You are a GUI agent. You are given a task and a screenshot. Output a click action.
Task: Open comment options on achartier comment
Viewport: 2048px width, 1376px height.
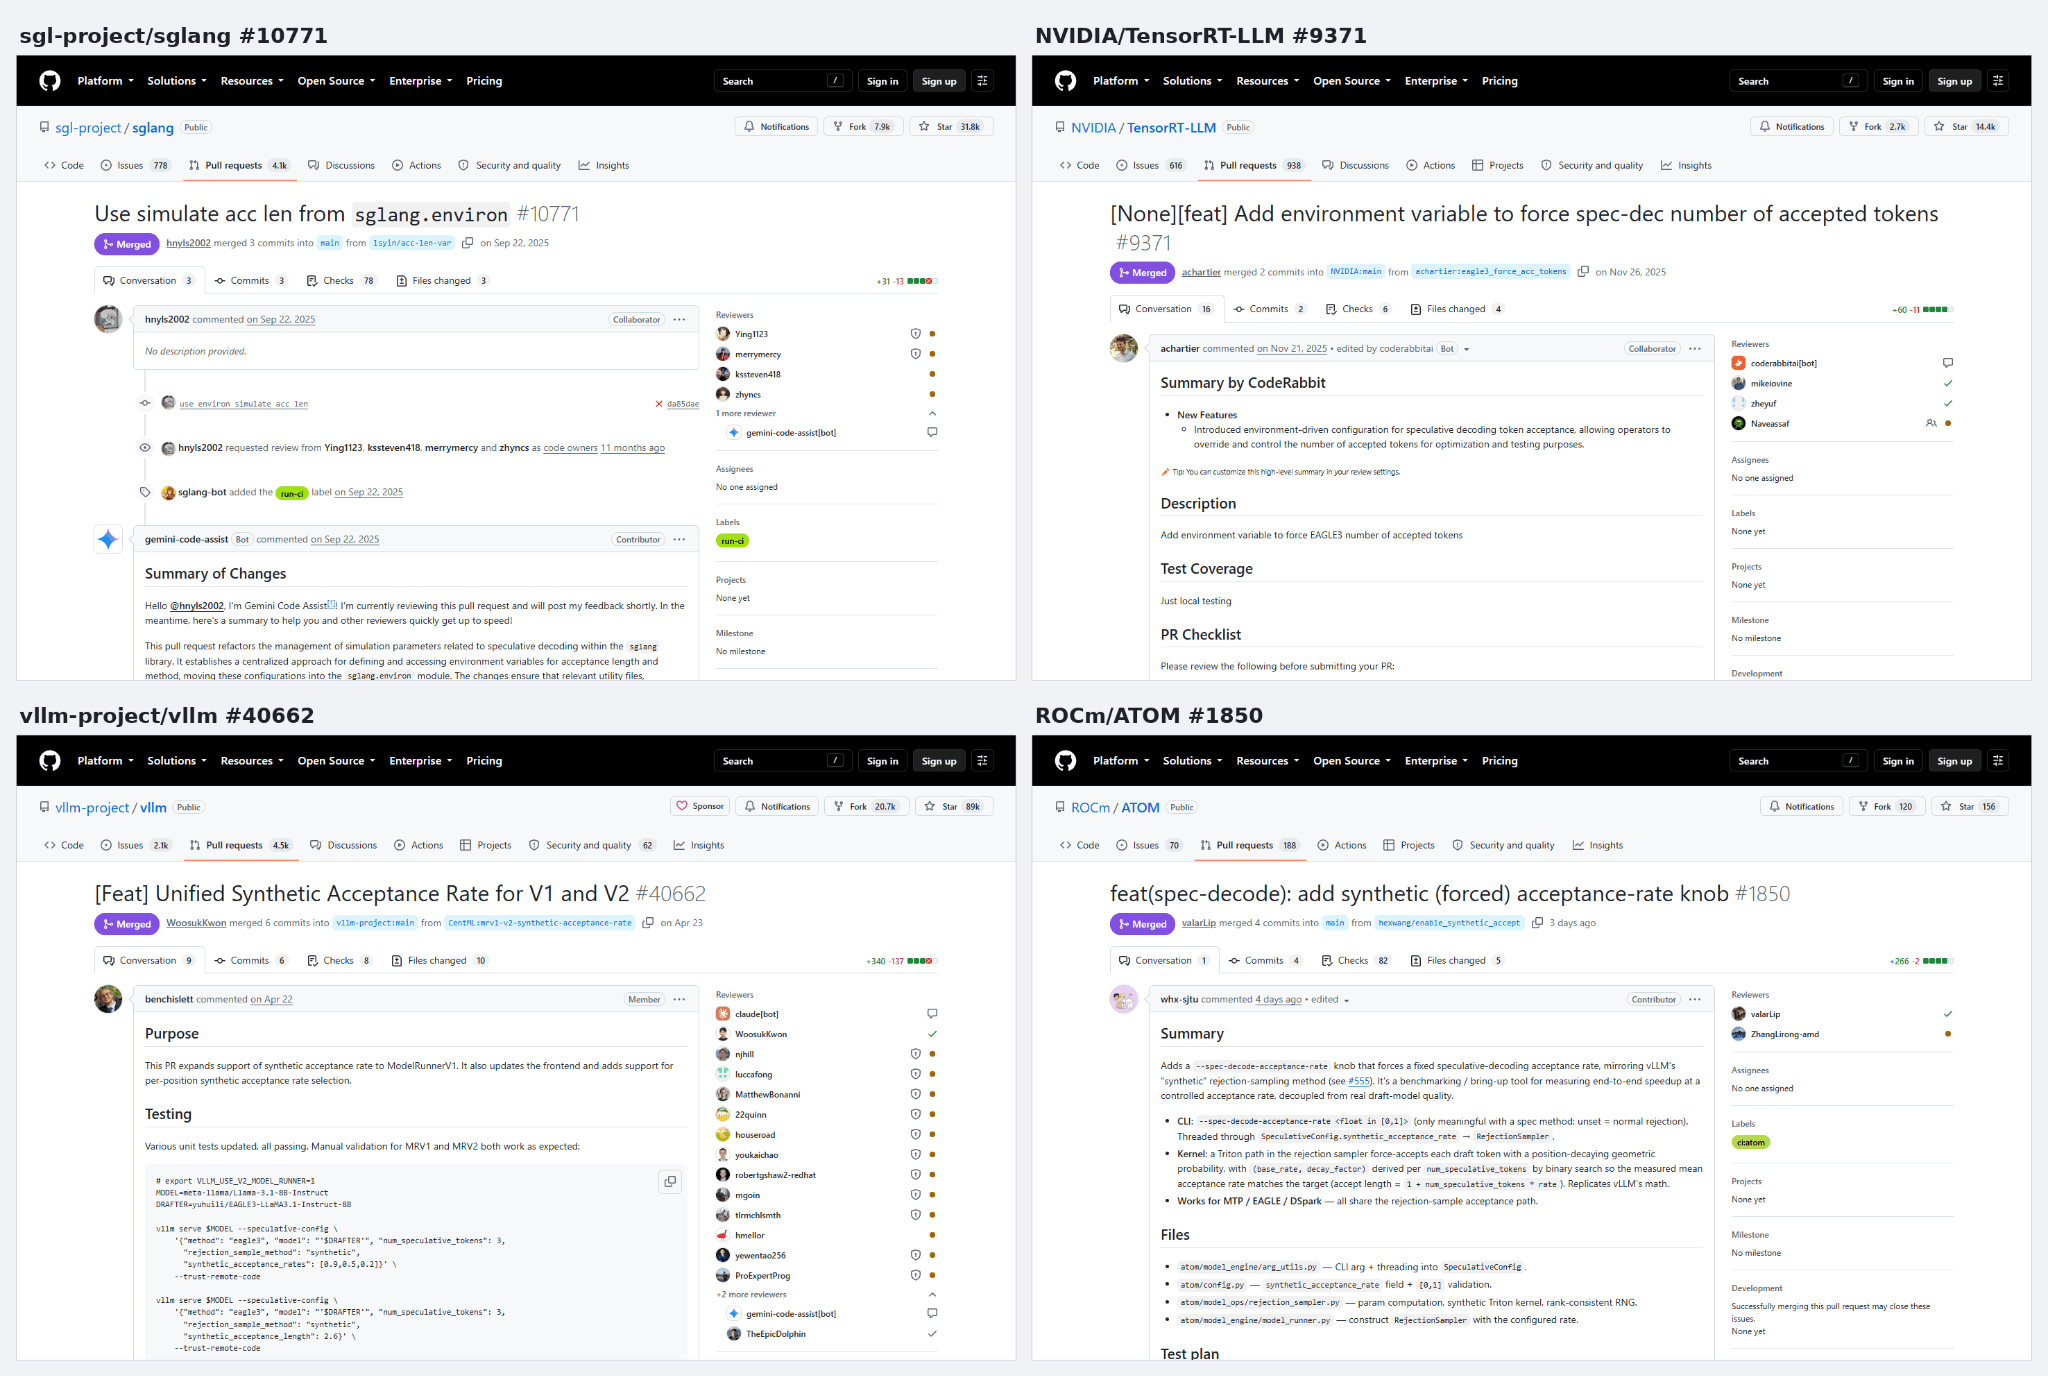1695,349
